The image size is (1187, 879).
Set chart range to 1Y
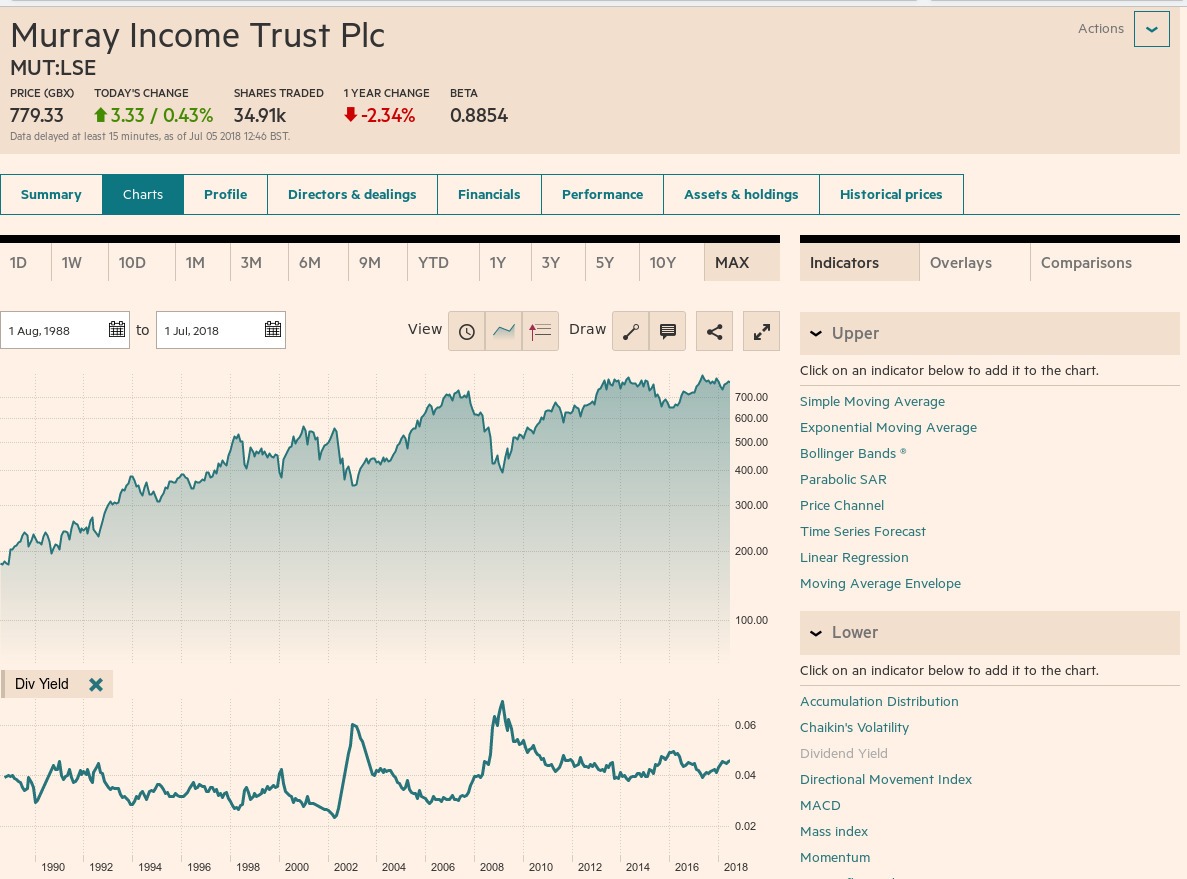497,263
